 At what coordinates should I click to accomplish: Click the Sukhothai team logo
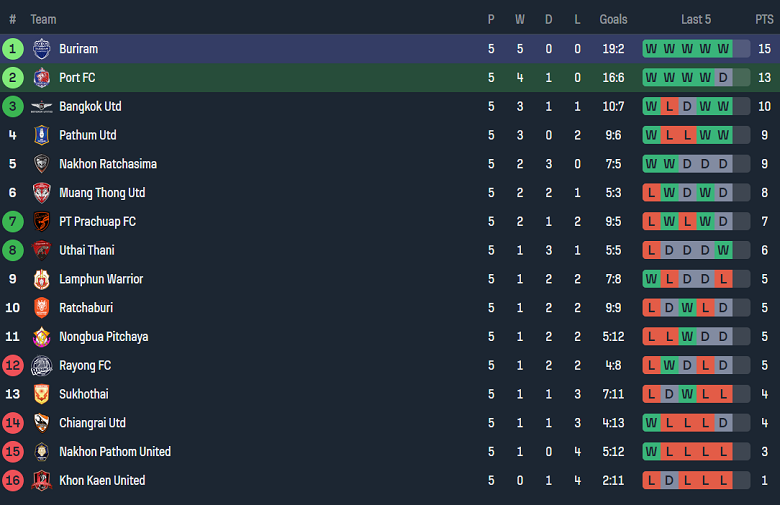click(41, 395)
